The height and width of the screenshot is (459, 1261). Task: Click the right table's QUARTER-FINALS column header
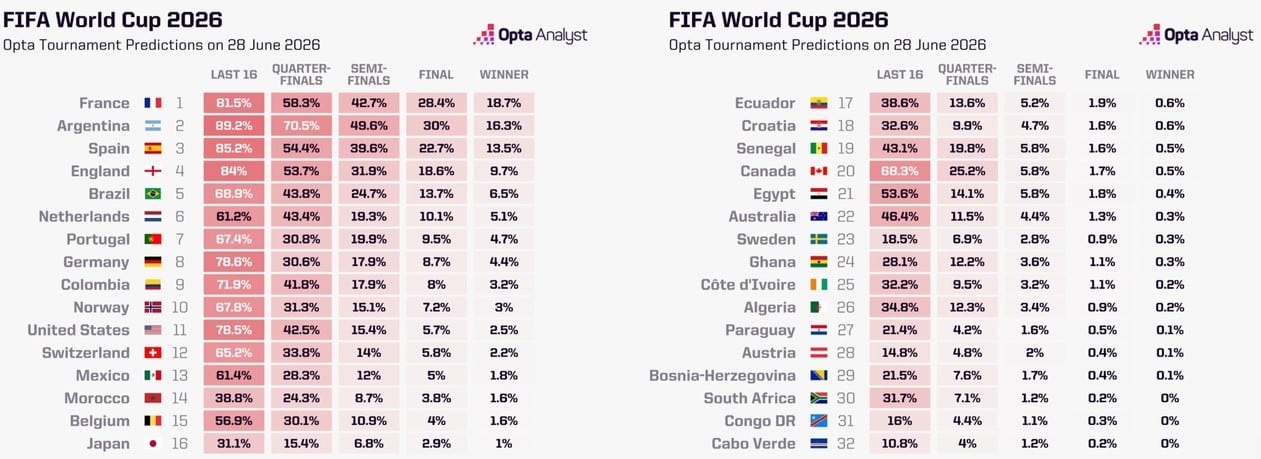click(x=967, y=75)
